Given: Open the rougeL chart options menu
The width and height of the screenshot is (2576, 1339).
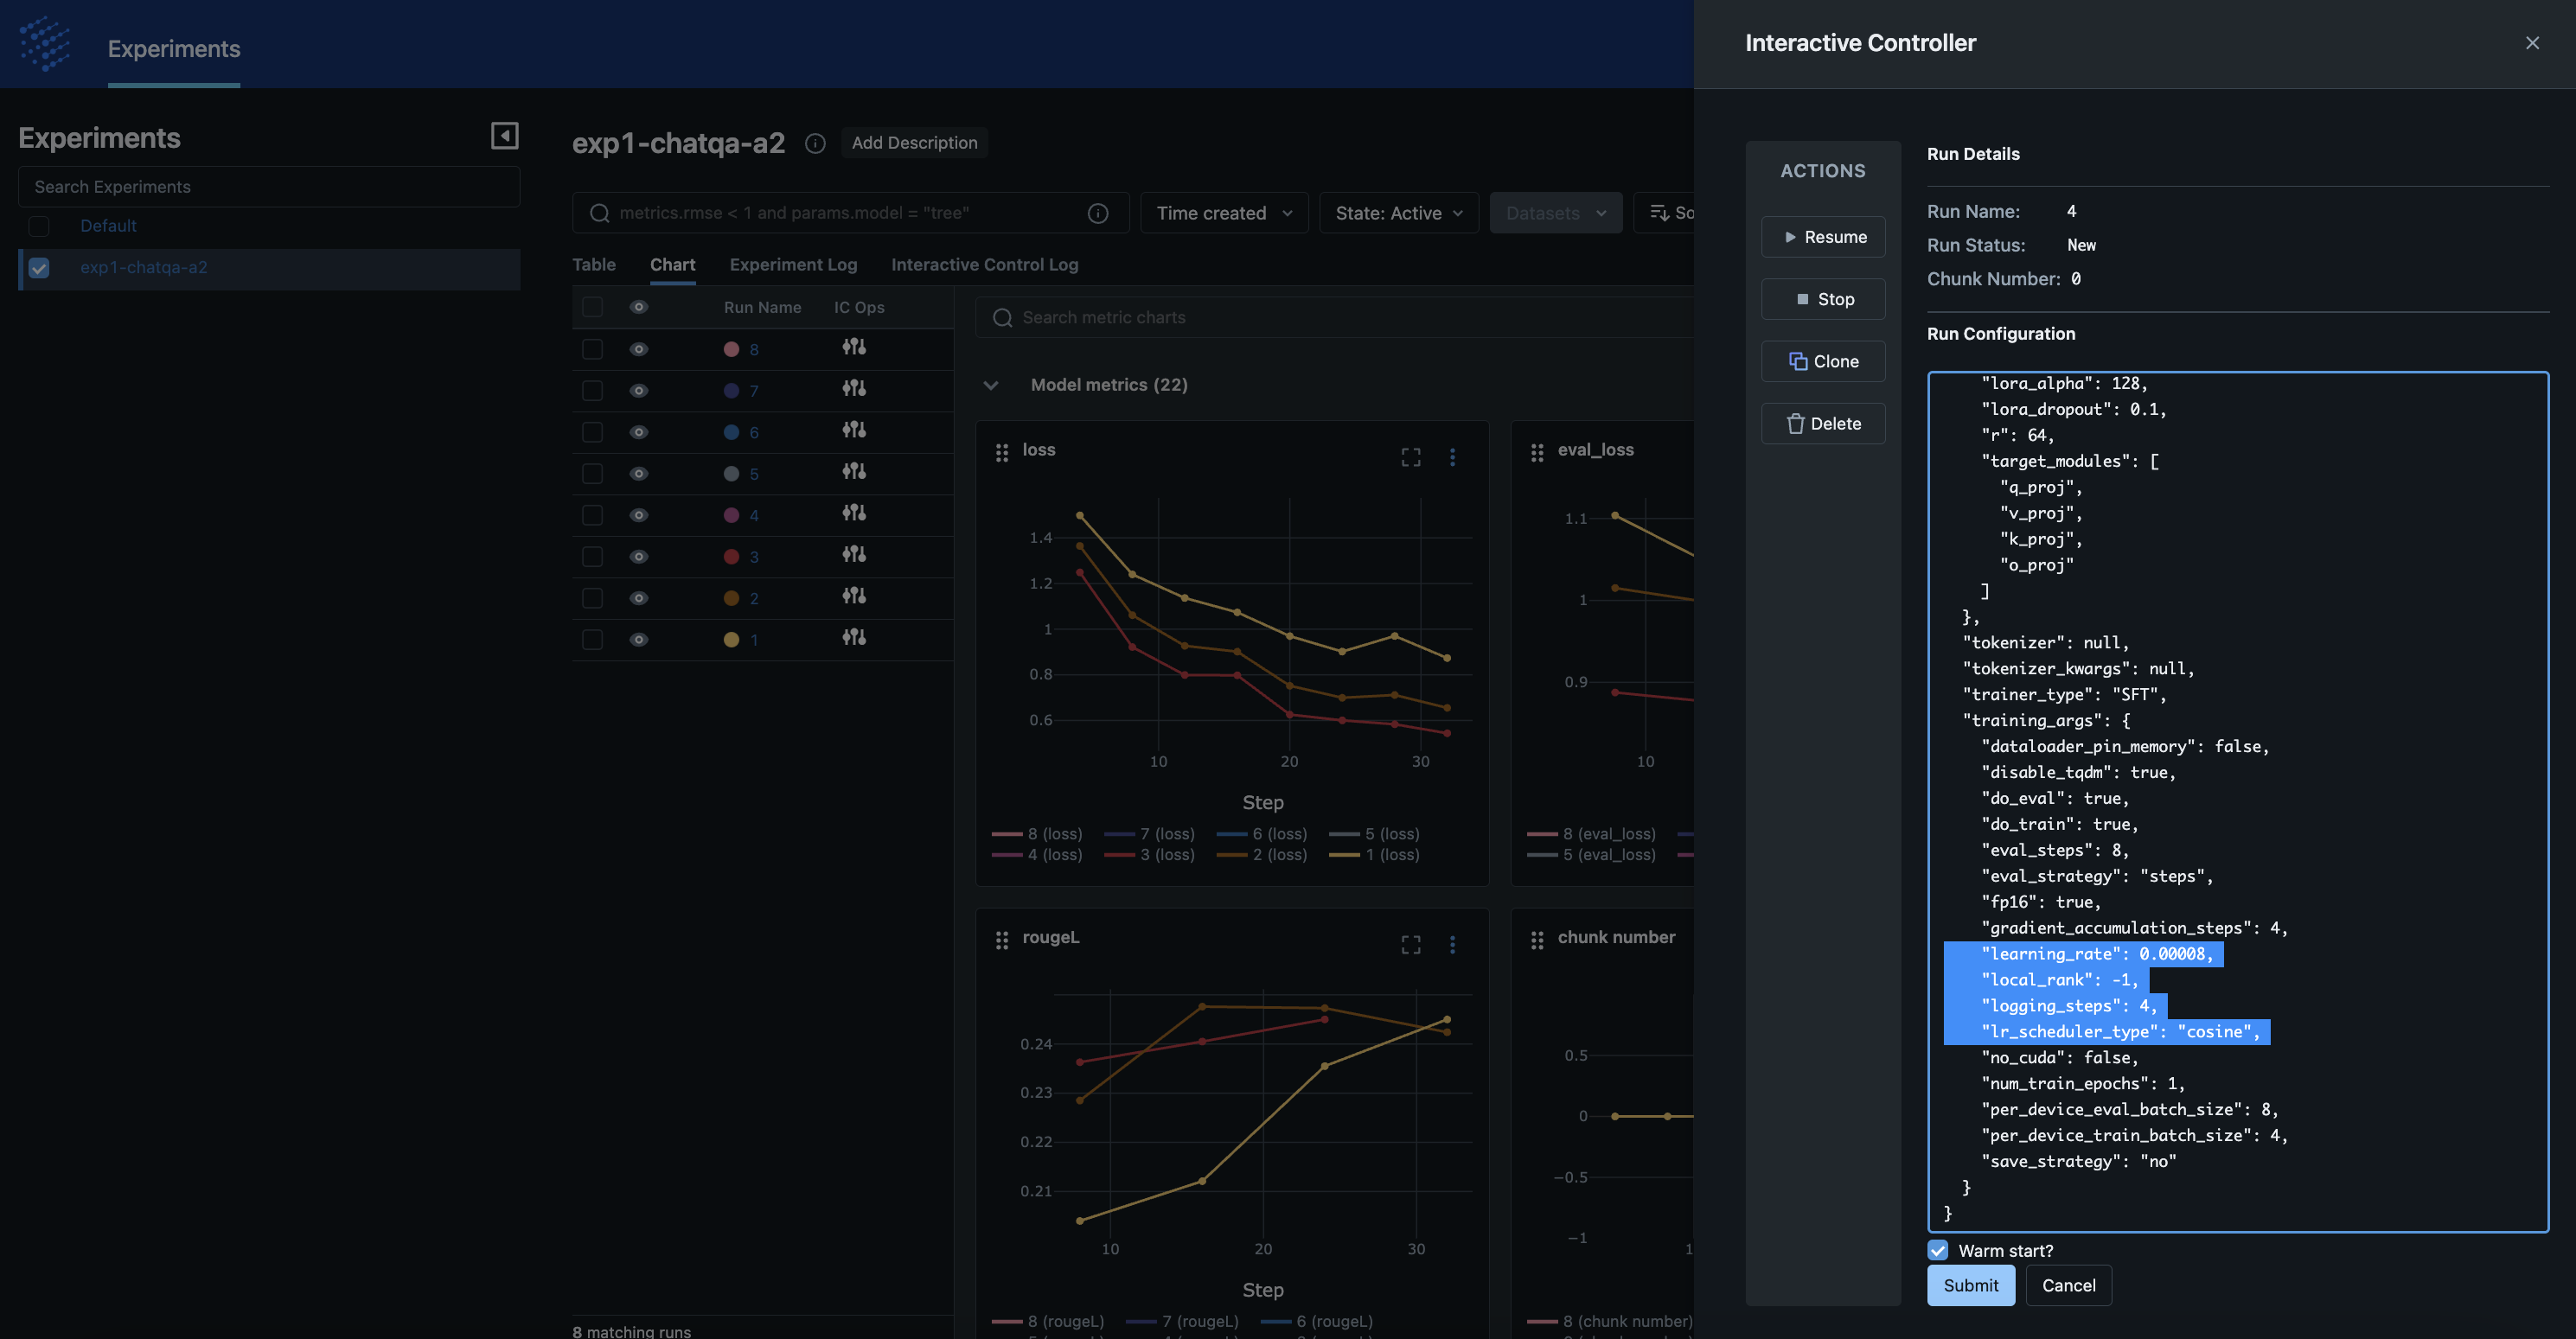Looking at the screenshot, I should pyautogui.click(x=1452, y=944).
